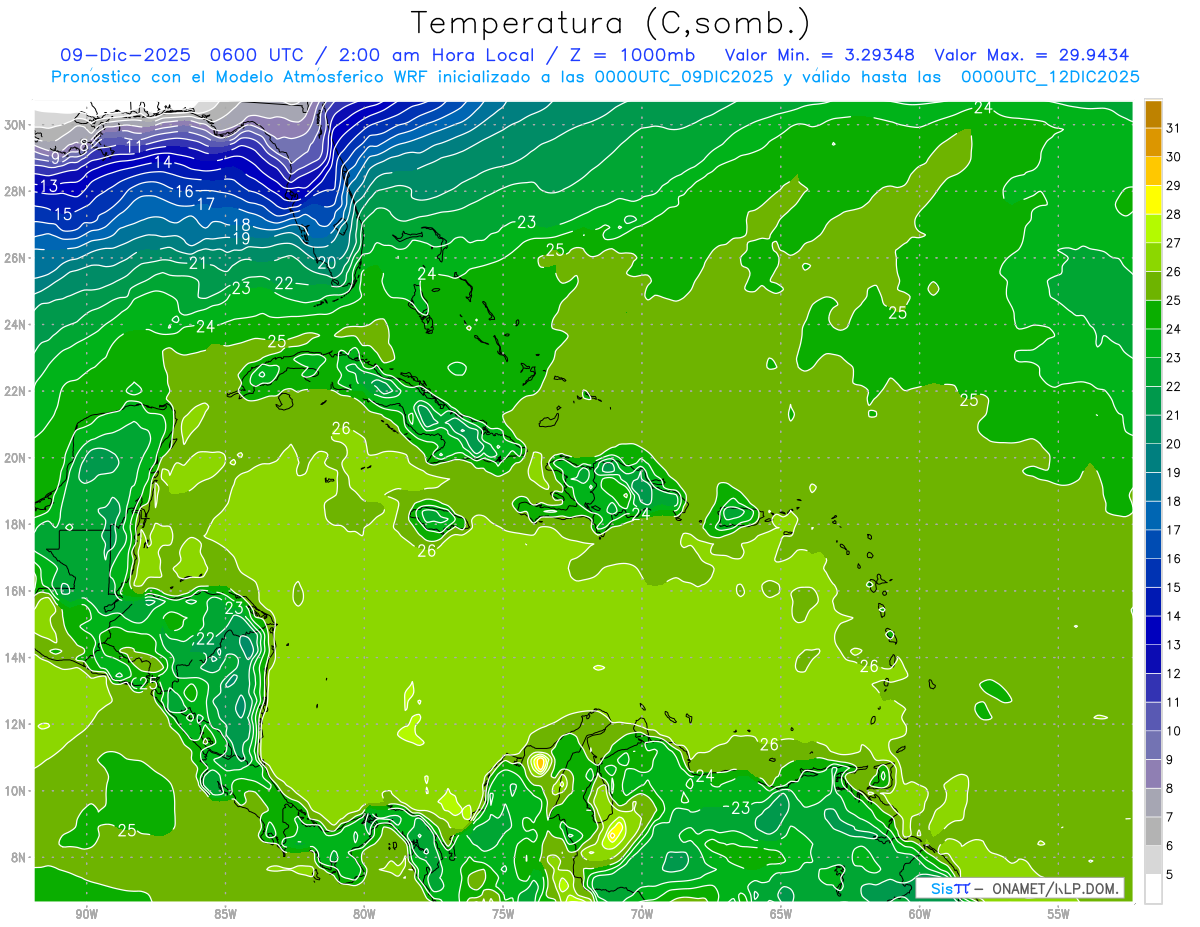Click the contour label 17 on the map
Viewport: 1200px width, 927px height.
[x=206, y=204]
